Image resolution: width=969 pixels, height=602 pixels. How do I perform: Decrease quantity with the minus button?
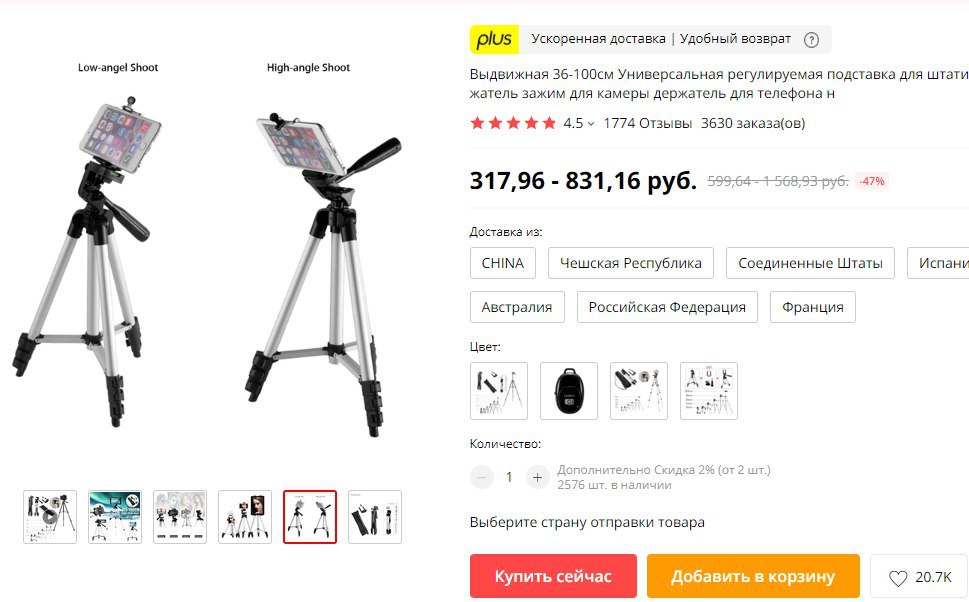pos(481,477)
